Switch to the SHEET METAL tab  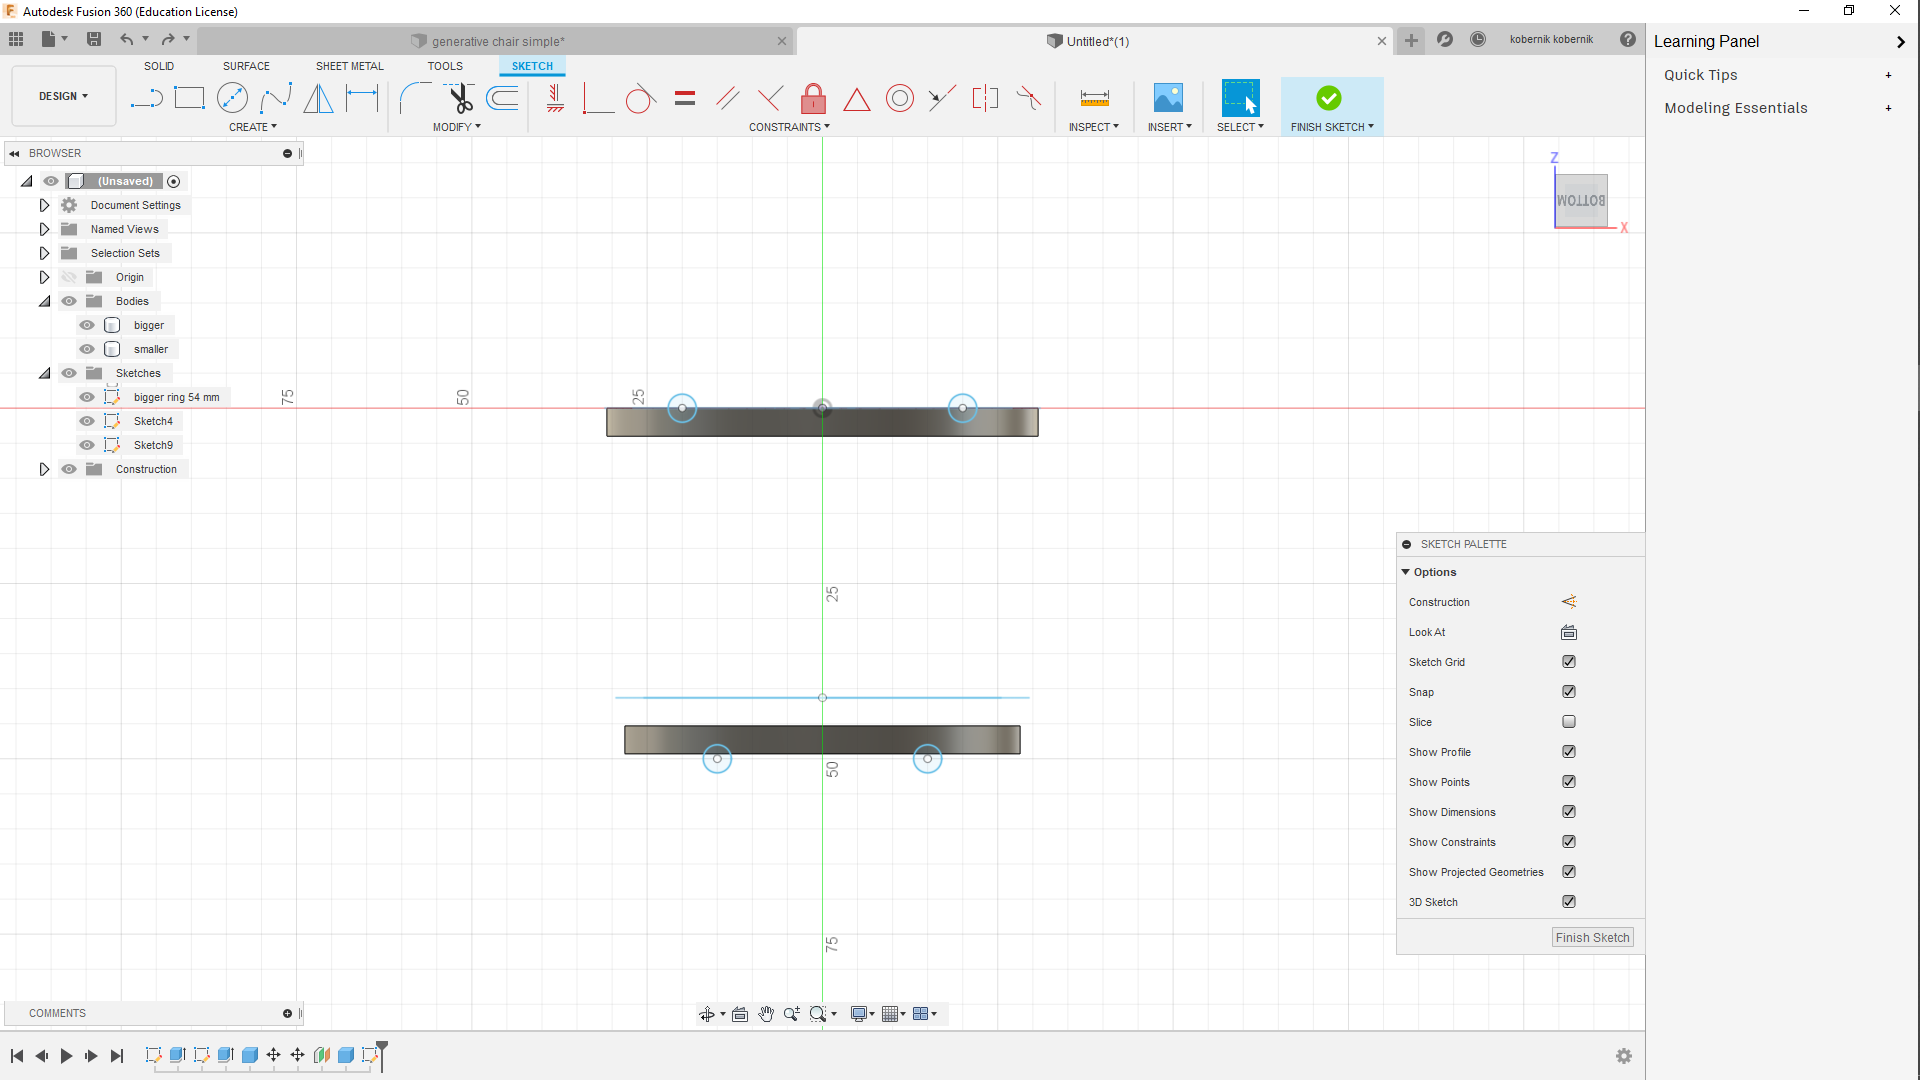(348, 66)
